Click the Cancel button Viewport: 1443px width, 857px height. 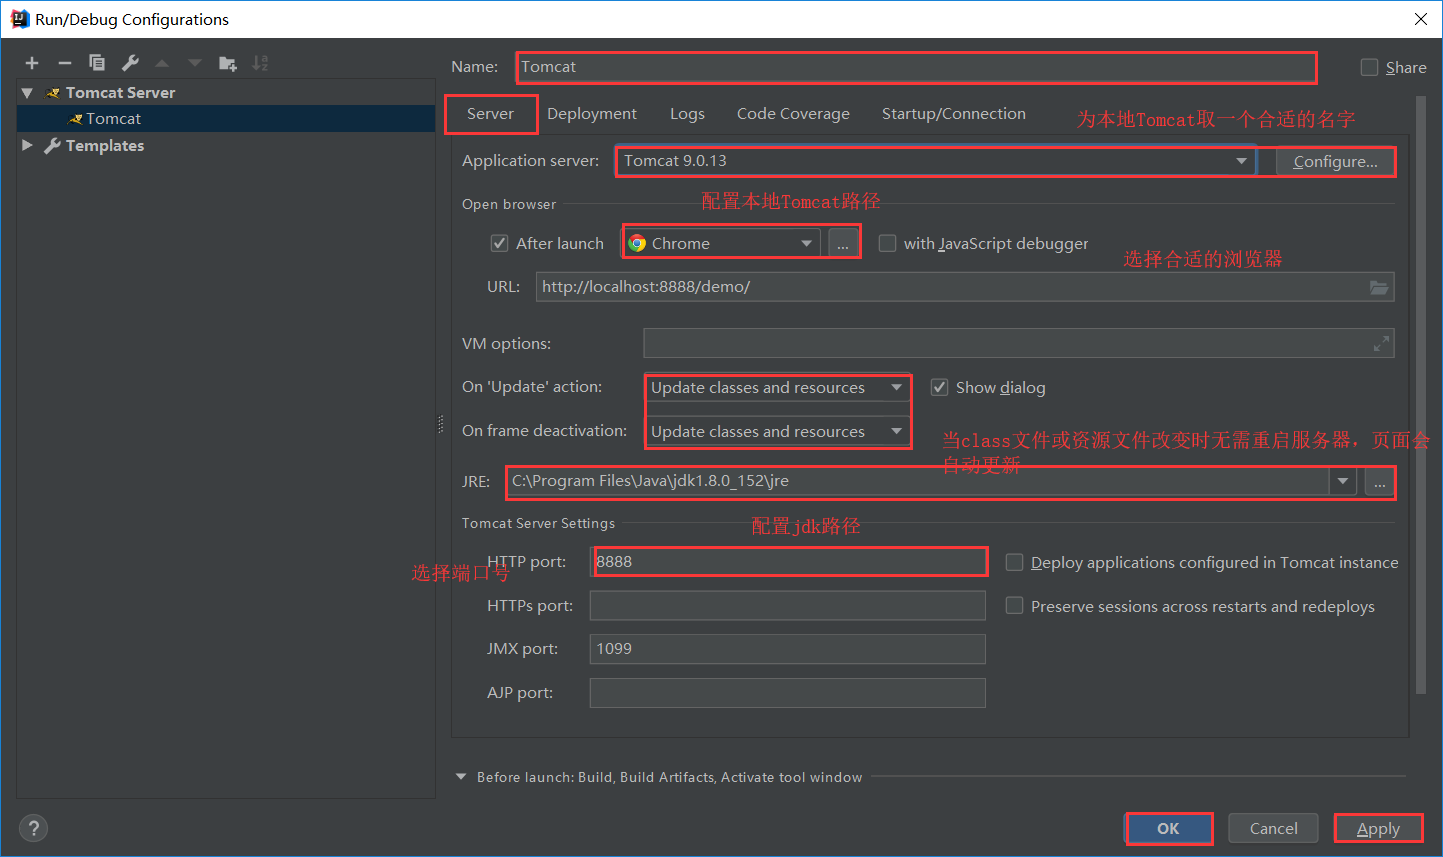(1273, 828)
